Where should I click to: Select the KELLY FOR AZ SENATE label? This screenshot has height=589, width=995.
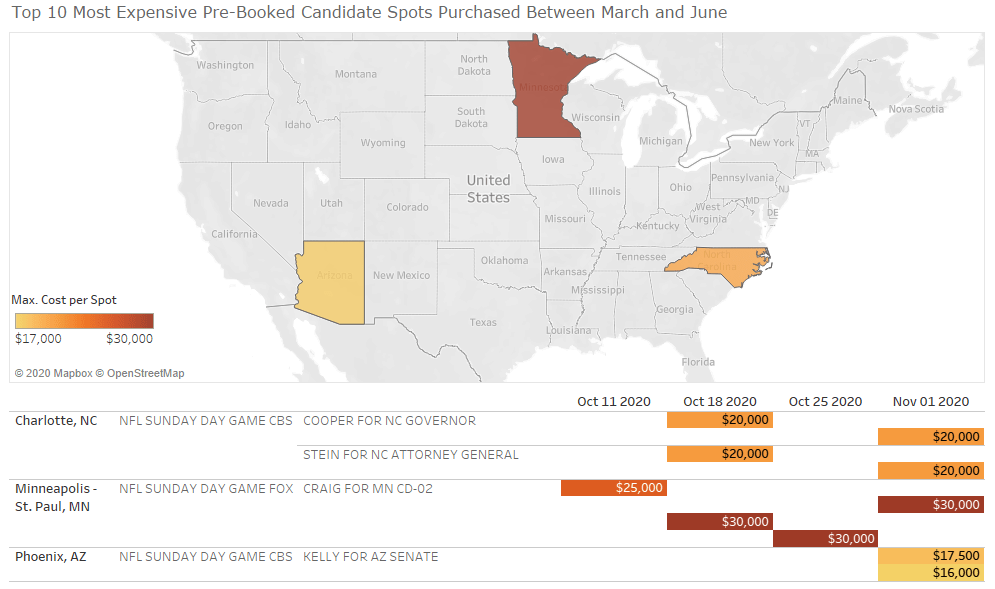click(370, 557)
